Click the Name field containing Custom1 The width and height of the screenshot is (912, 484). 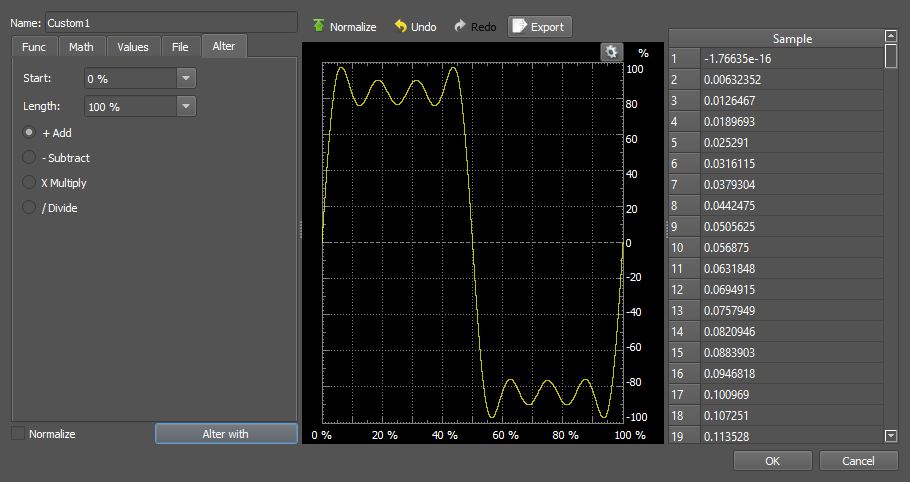[171, 23]
